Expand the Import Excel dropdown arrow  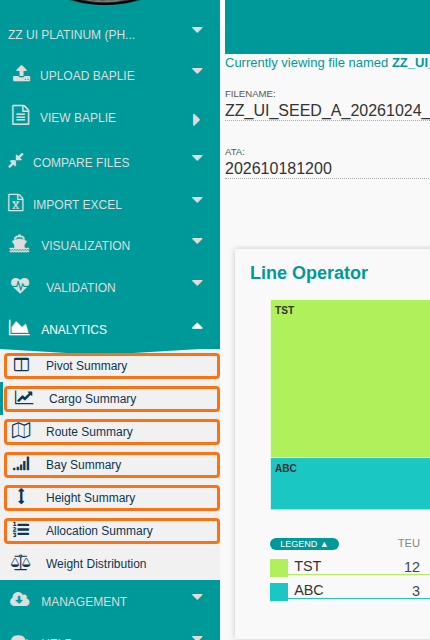[x=197, y=200]
